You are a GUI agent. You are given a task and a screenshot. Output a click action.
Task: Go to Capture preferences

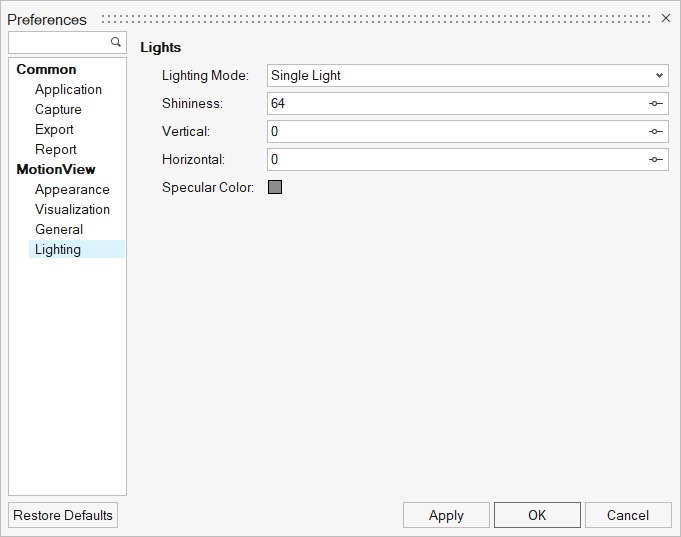point(58,109)
